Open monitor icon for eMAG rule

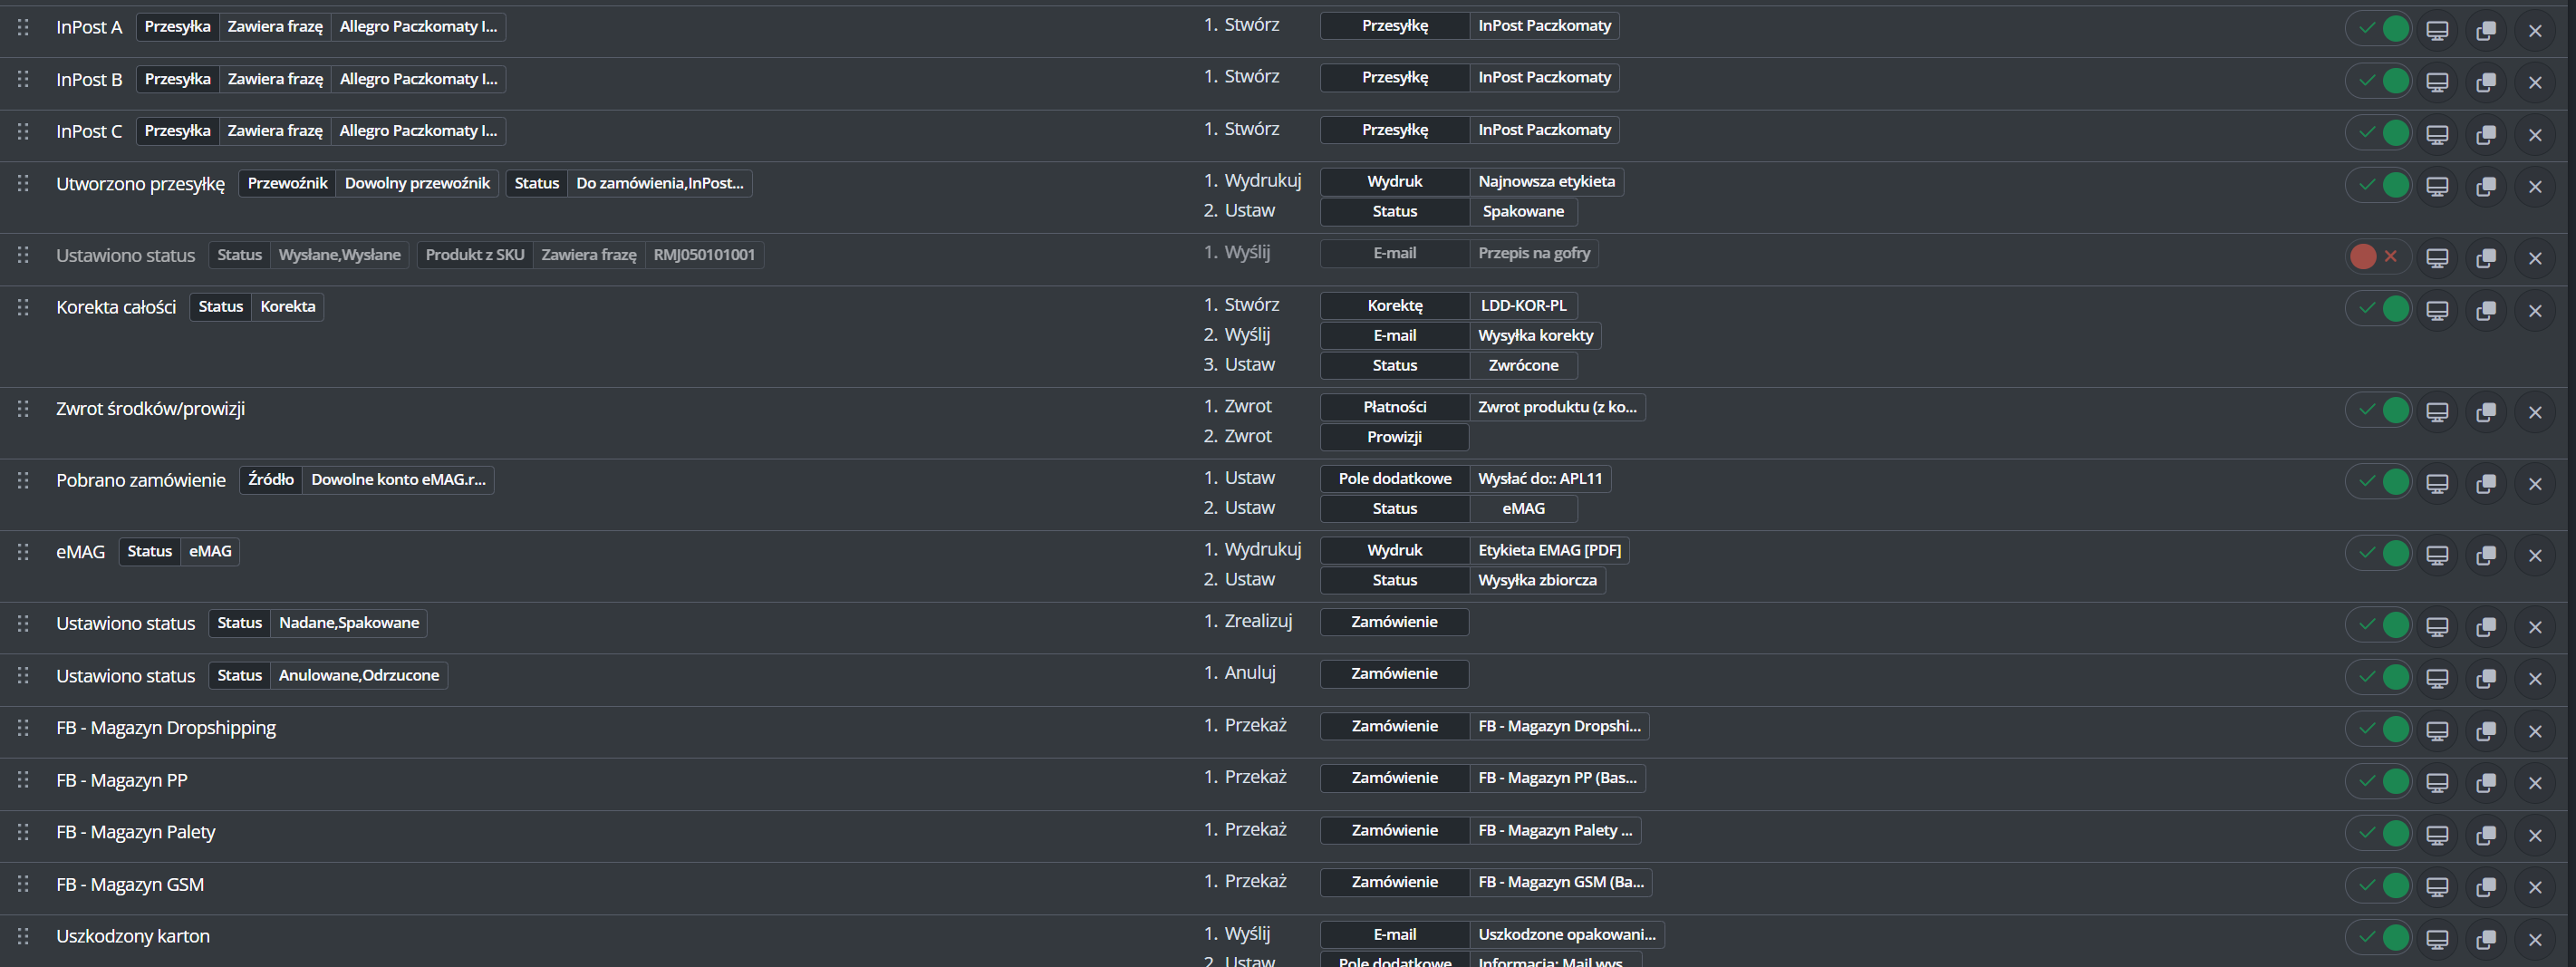coord(2437,555)
